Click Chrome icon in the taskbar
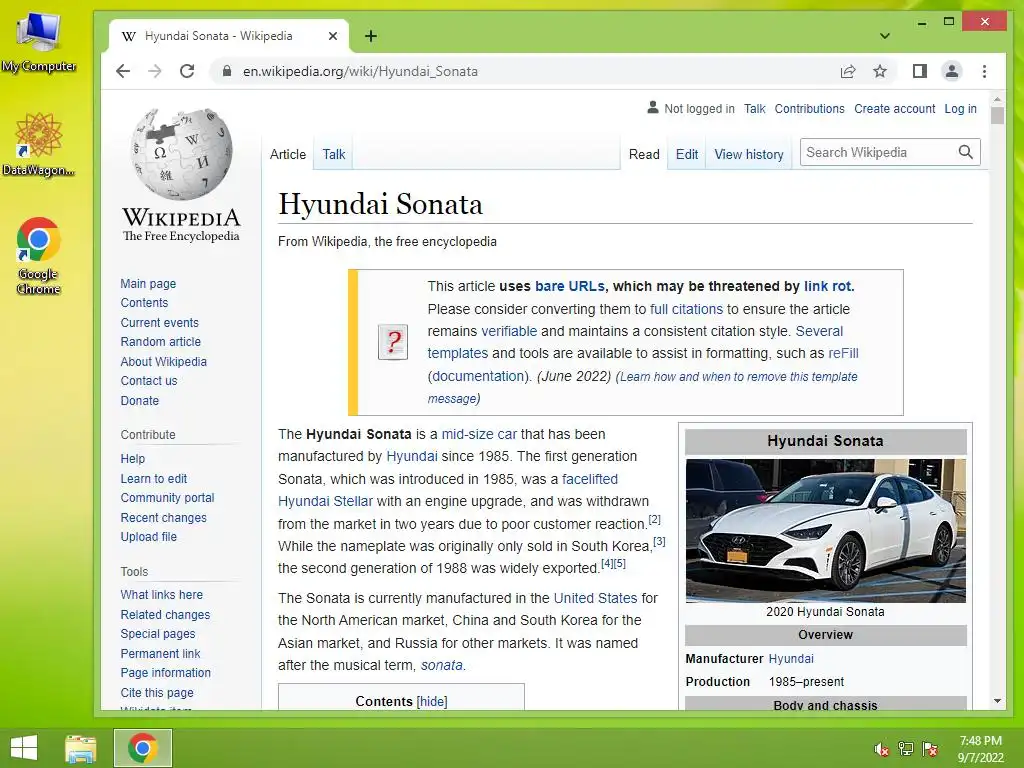Viewport: 1024px width, 768px height. [x=142, y=748]
